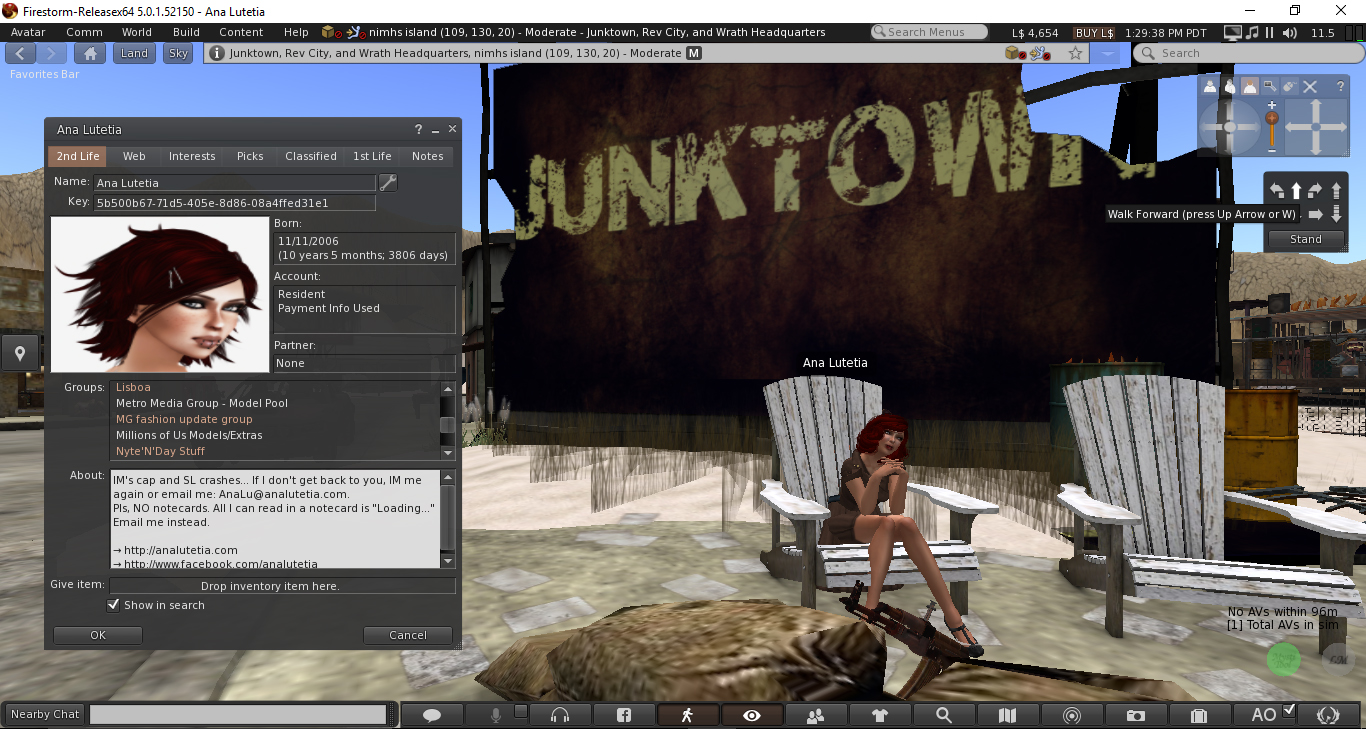The image size is (1366, 729).
Task: Click the Walk Forward up arrow
Action: pyautogui.click(x=1297, y=190)
